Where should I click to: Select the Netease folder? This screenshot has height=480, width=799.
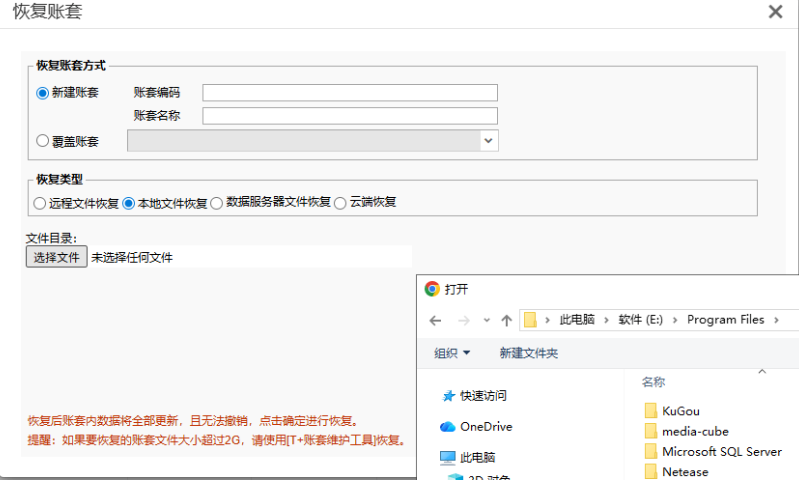[x=685, y=472]
